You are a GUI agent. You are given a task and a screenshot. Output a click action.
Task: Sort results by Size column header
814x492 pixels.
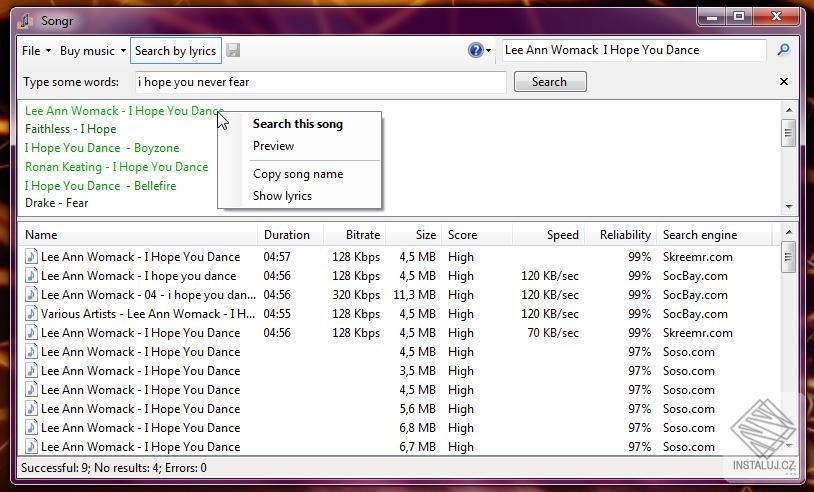coord(413,235)
